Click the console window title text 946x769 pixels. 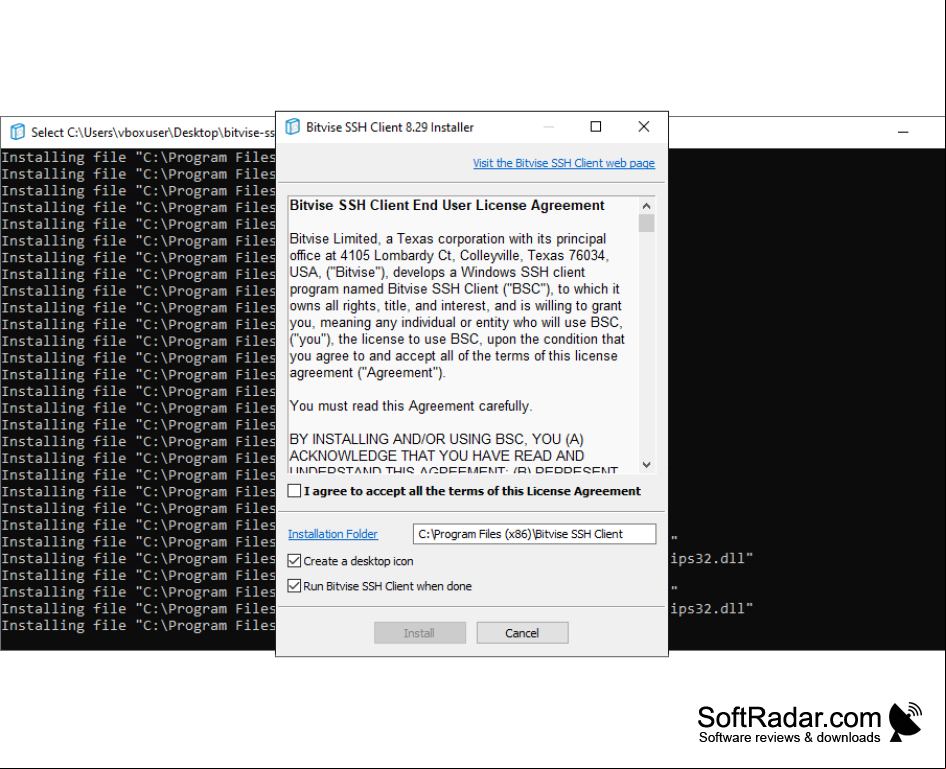tap(153, 132)
